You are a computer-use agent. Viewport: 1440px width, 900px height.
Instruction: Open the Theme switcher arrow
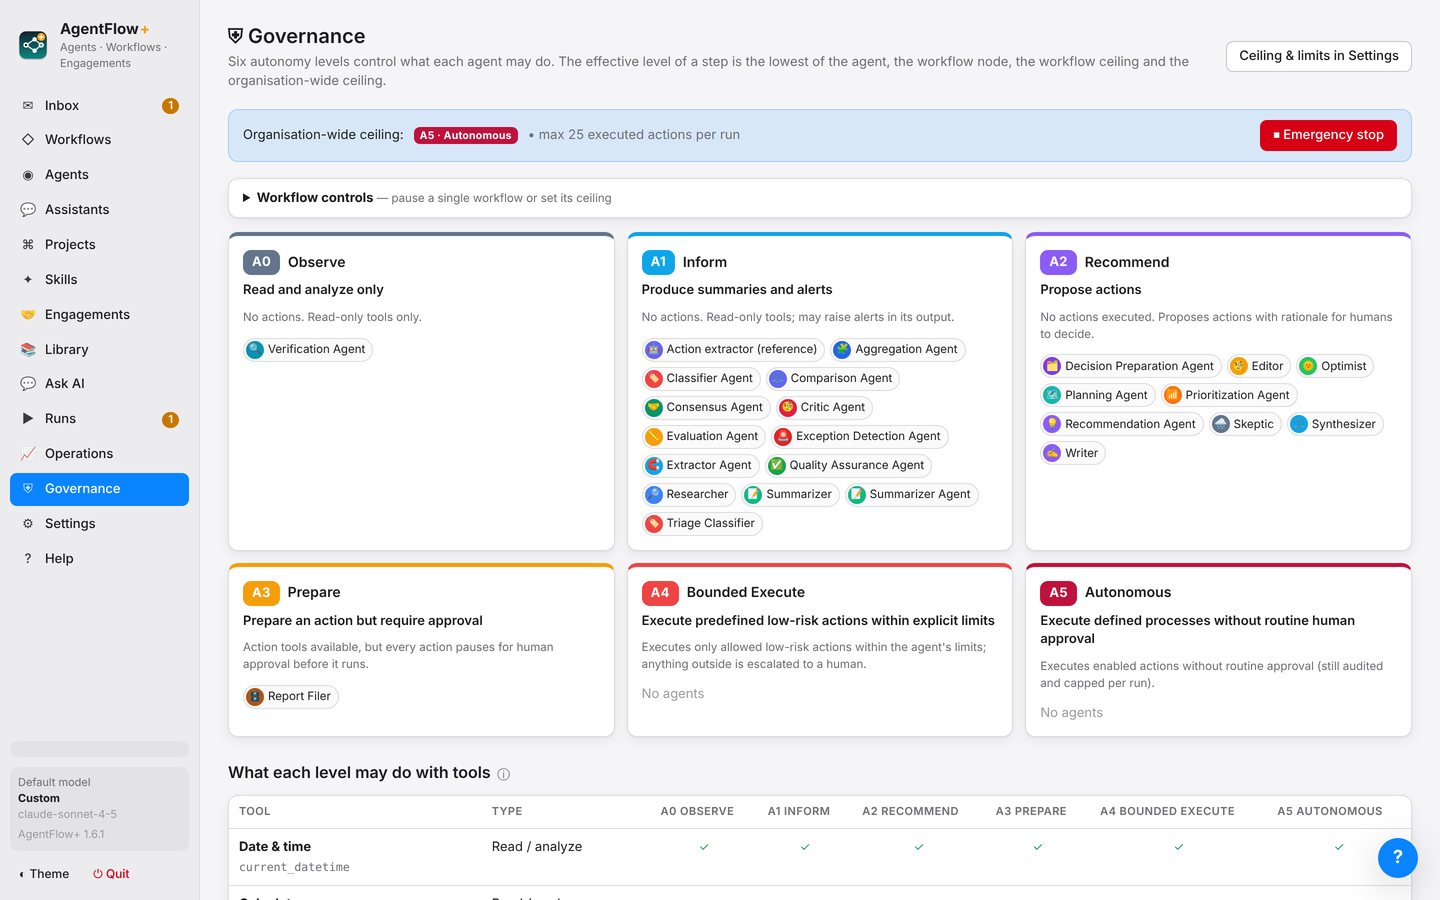[x=21, y=874]
